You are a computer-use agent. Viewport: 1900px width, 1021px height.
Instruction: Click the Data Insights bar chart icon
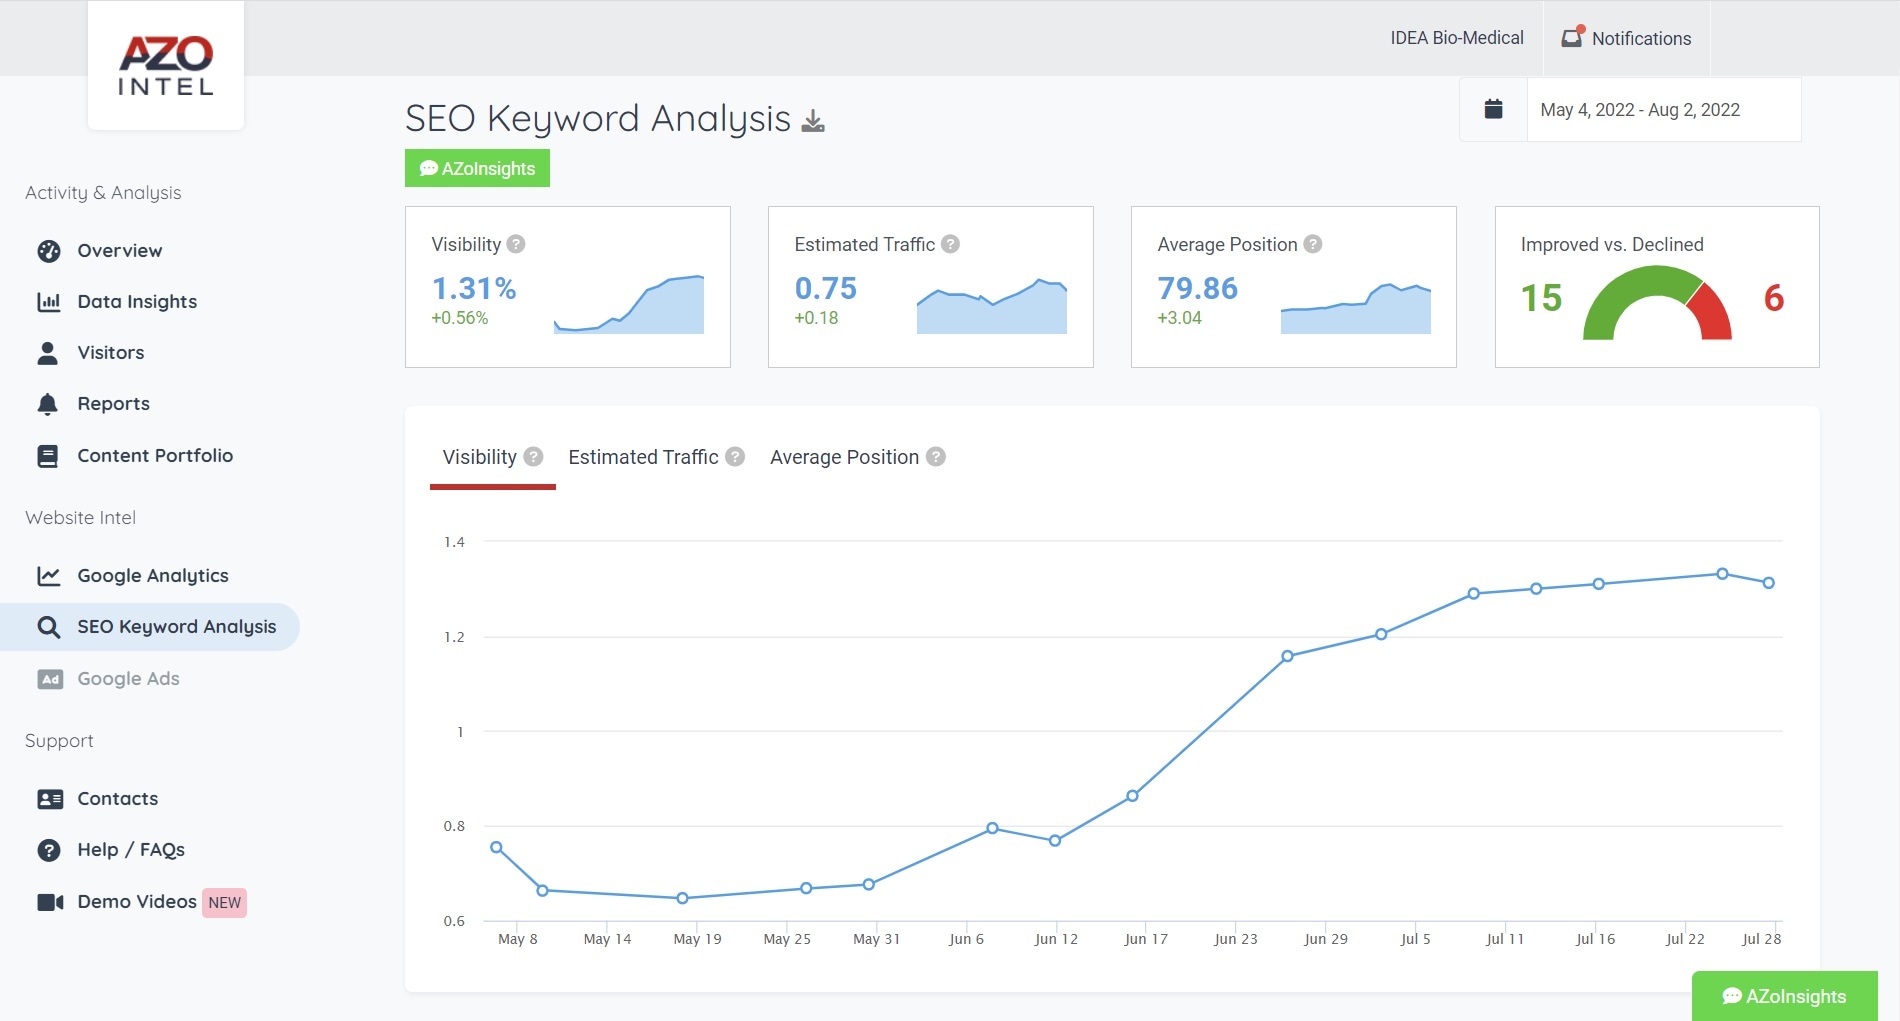coord(49,302)
